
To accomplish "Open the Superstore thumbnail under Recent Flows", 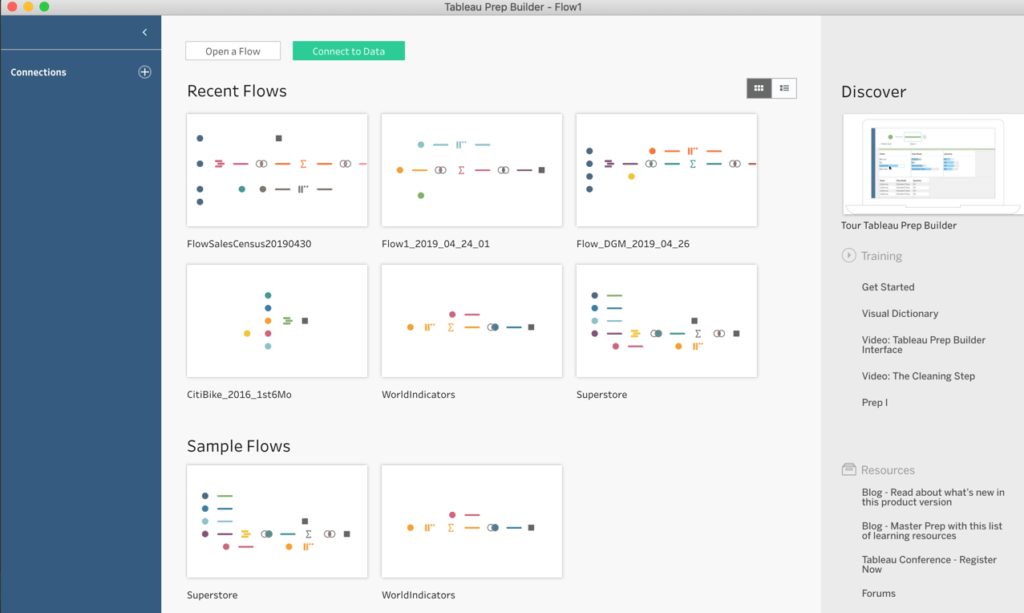I will tap(667, 321).
